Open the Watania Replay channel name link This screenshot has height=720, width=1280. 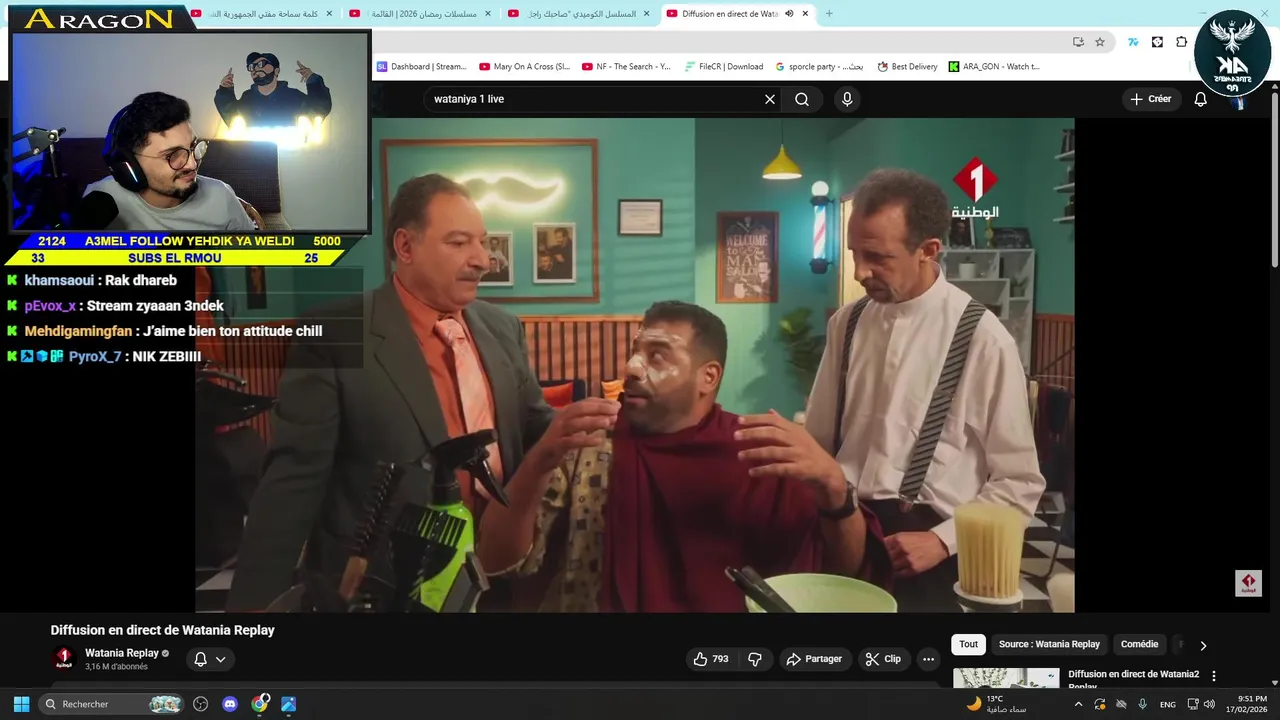(122, 653)
